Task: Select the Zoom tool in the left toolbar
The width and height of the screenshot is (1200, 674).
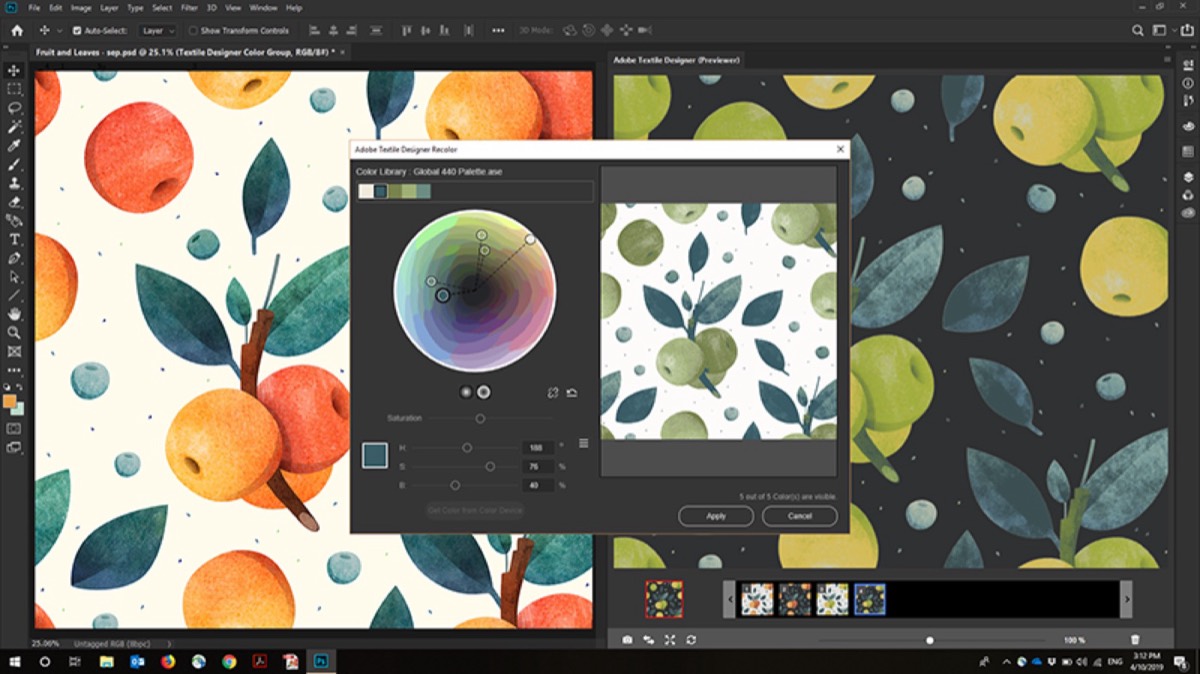Action: tap(15, 333)
